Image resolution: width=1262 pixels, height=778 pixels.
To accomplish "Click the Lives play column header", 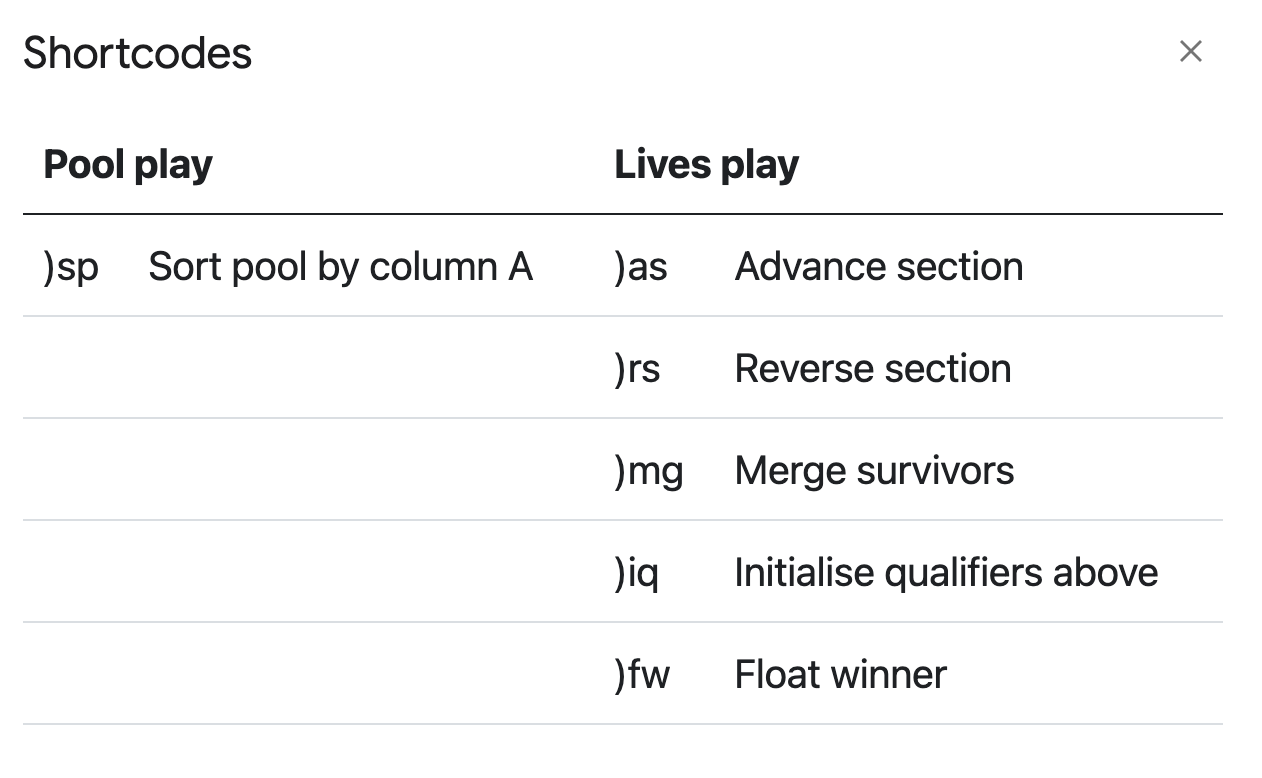I will (706, 165).
